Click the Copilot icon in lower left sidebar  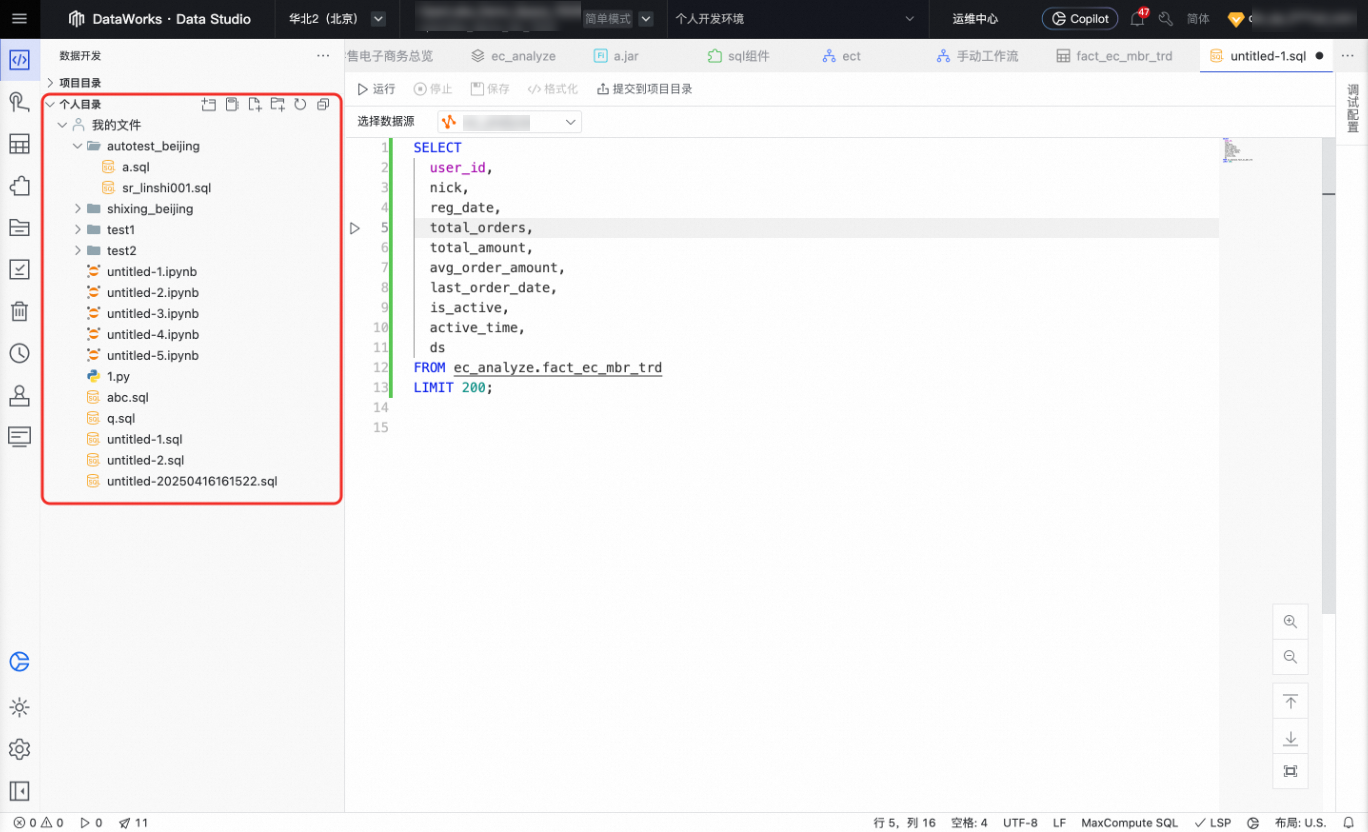[x=19, y=662]
